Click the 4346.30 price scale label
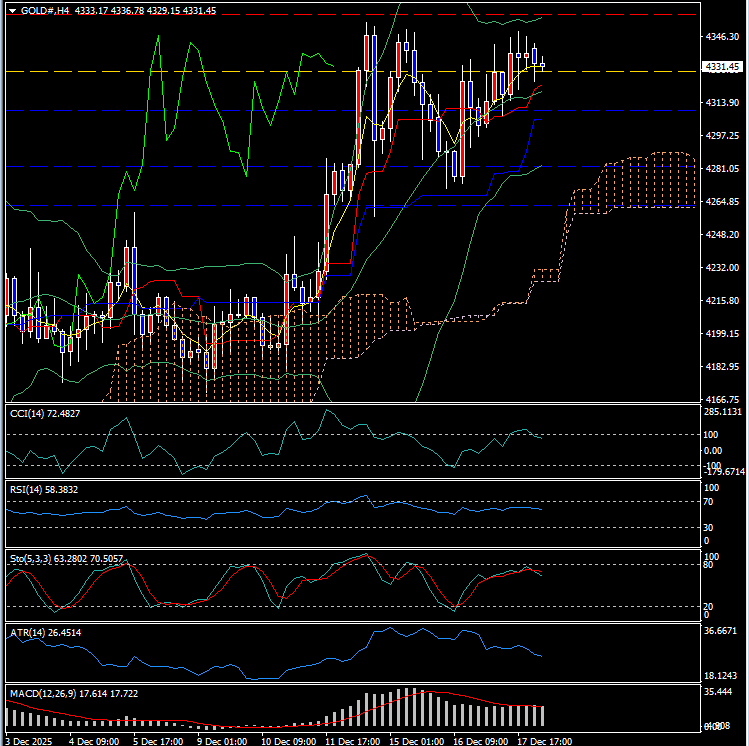The image size is (749, 746). pyautogui.click(x=721, y=37)
